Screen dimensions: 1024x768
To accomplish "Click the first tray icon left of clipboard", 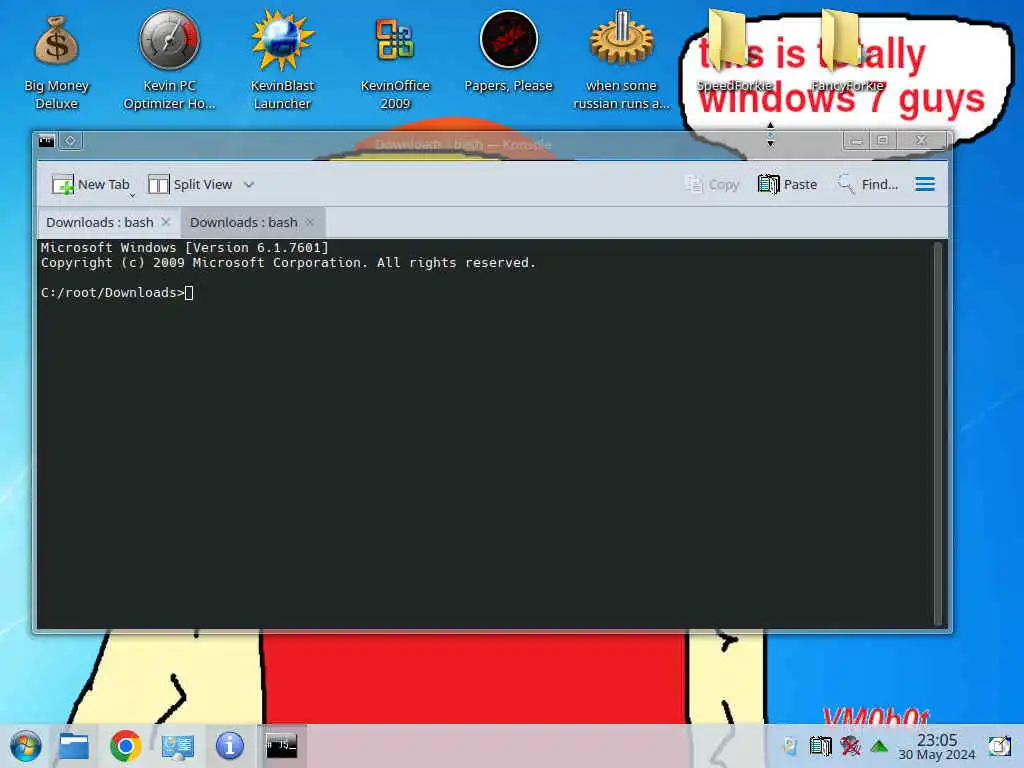I will [790, 746].
